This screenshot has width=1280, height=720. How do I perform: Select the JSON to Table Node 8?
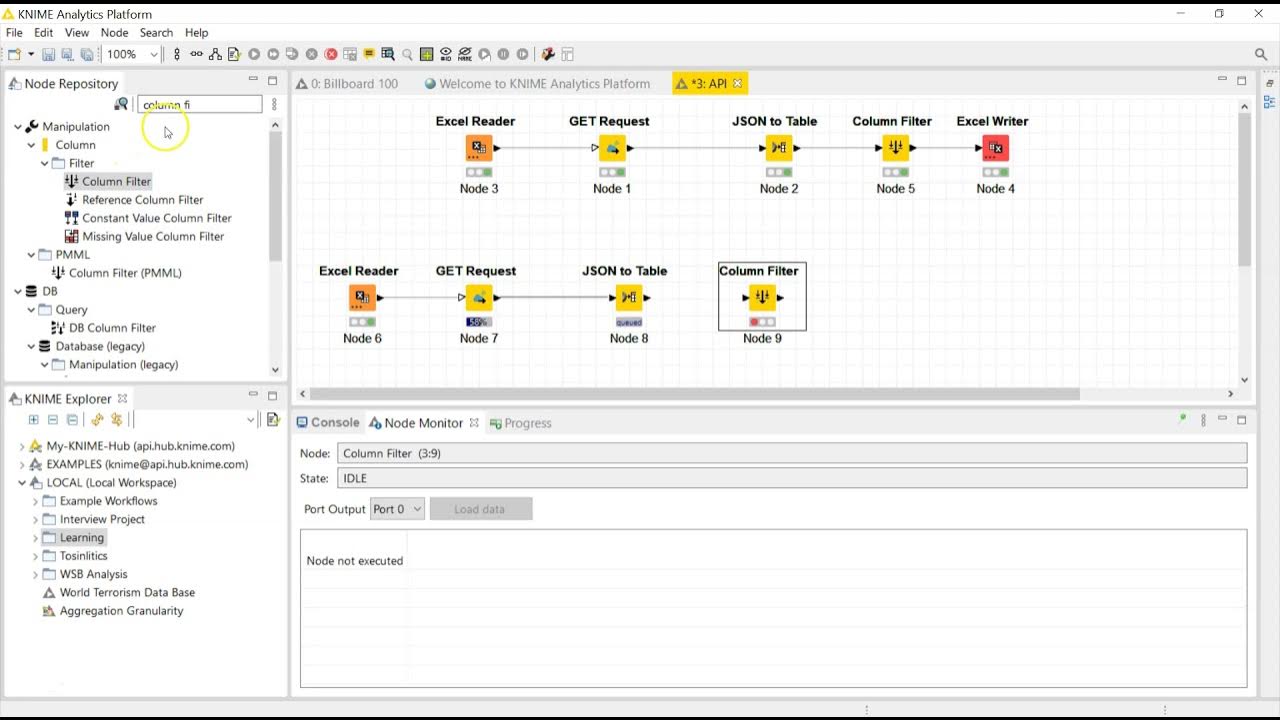629,298
